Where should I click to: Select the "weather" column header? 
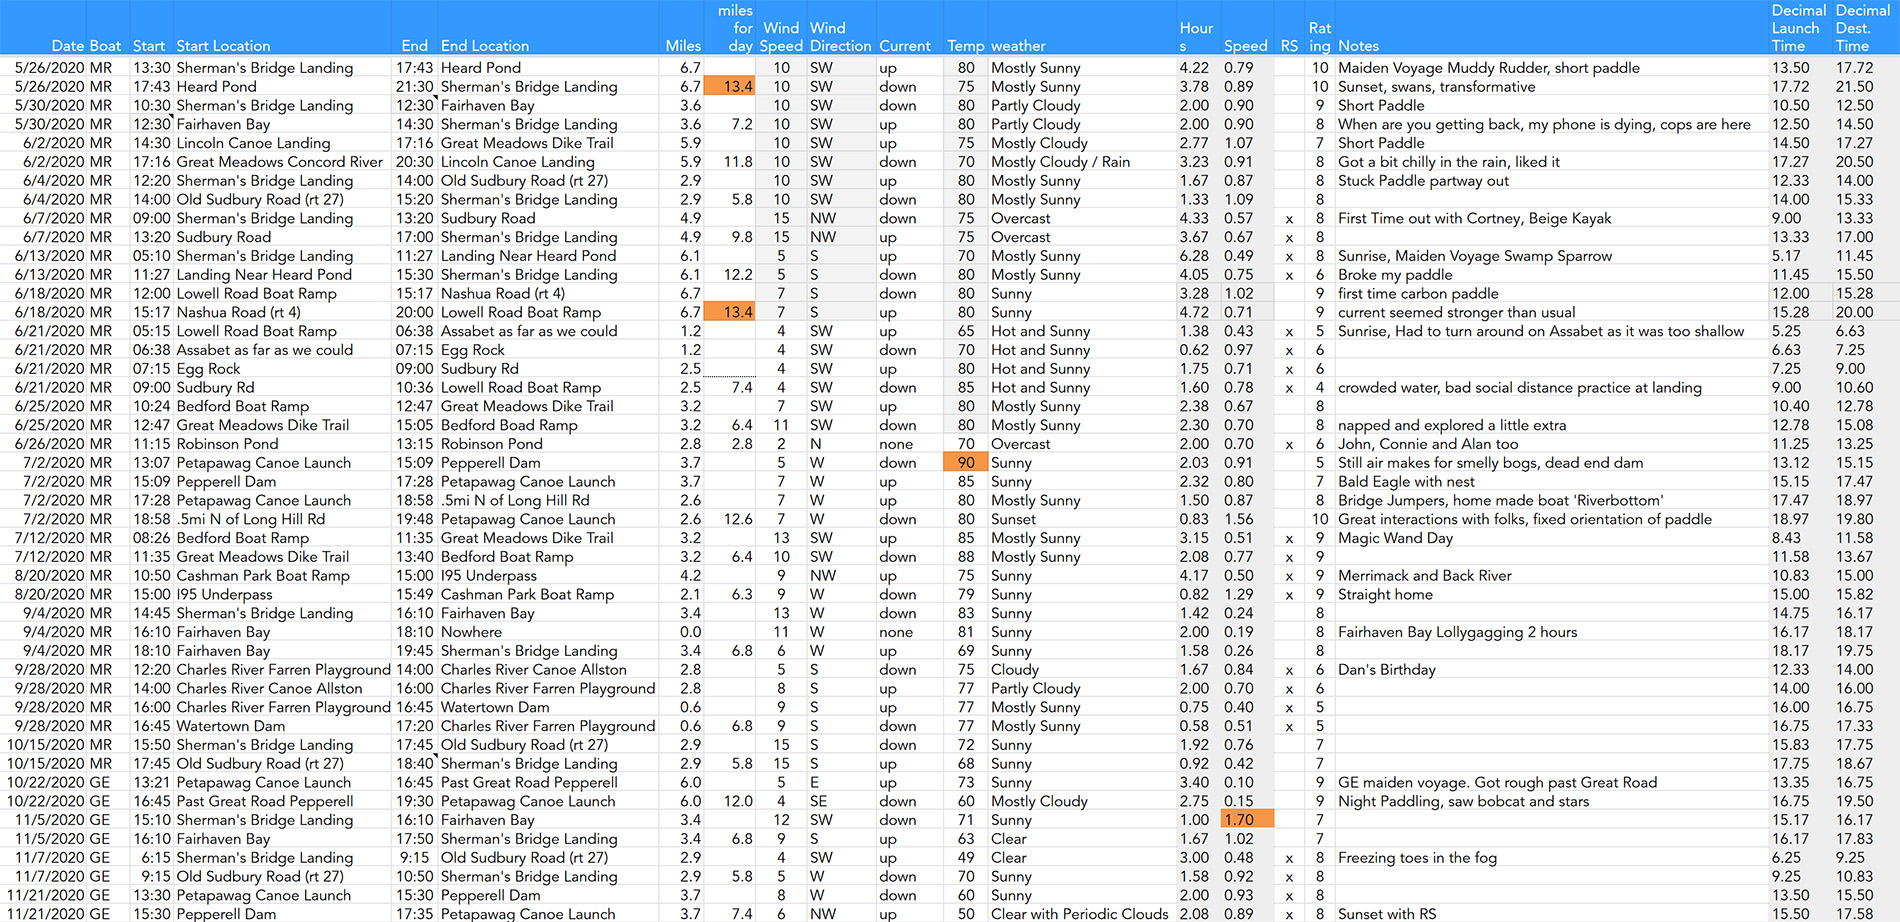click(x=1018, y=46)
